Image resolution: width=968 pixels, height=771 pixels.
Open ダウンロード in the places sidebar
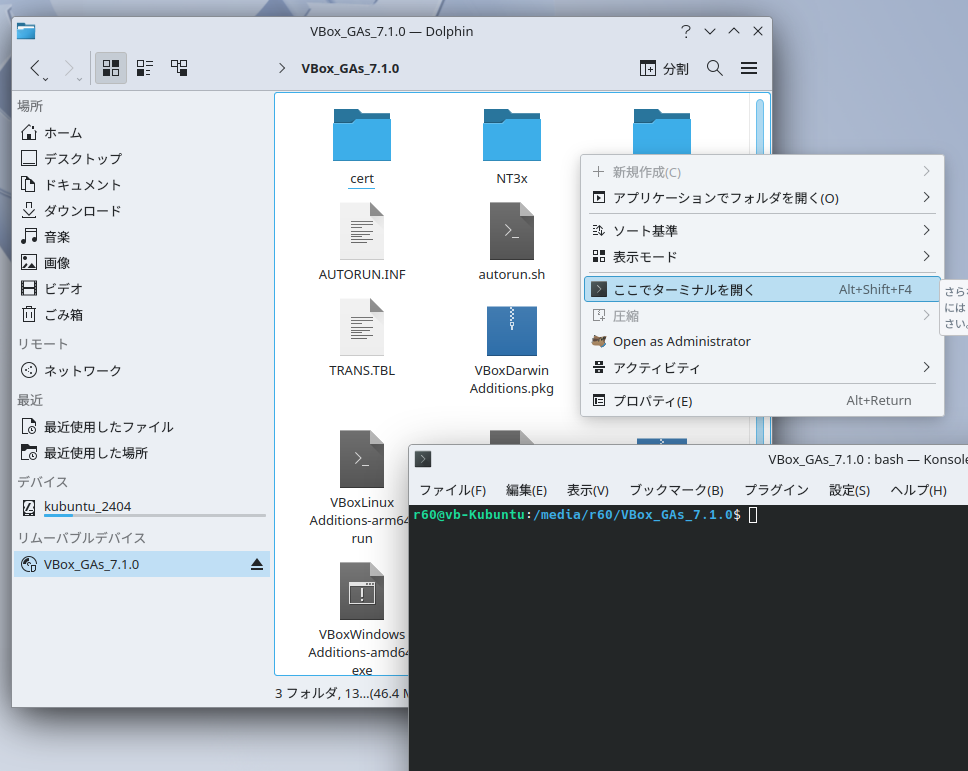click(82, 211)
